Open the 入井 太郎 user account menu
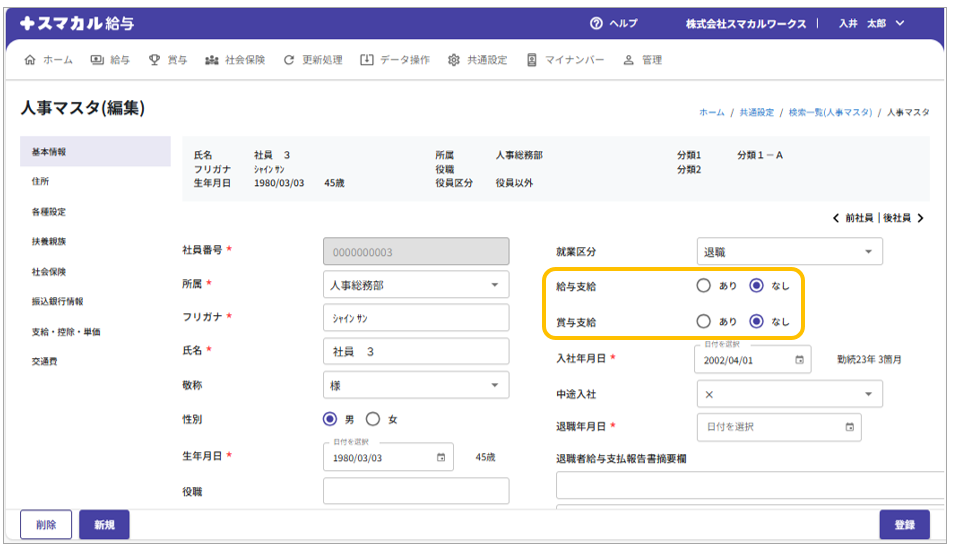 (x=871, y=23)
